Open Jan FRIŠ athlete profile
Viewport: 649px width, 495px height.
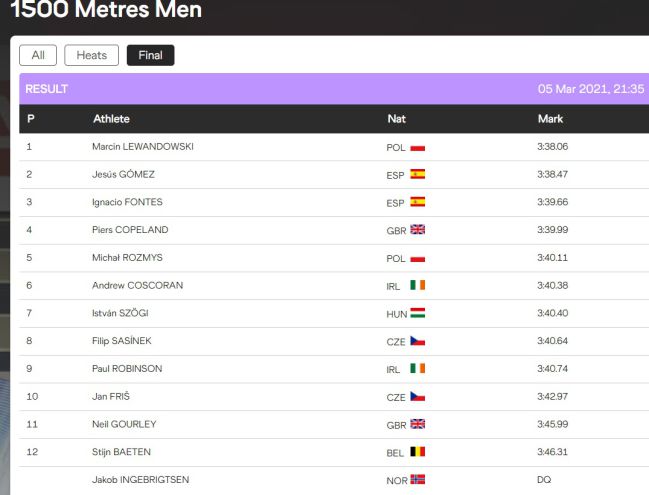coord(111,396)
